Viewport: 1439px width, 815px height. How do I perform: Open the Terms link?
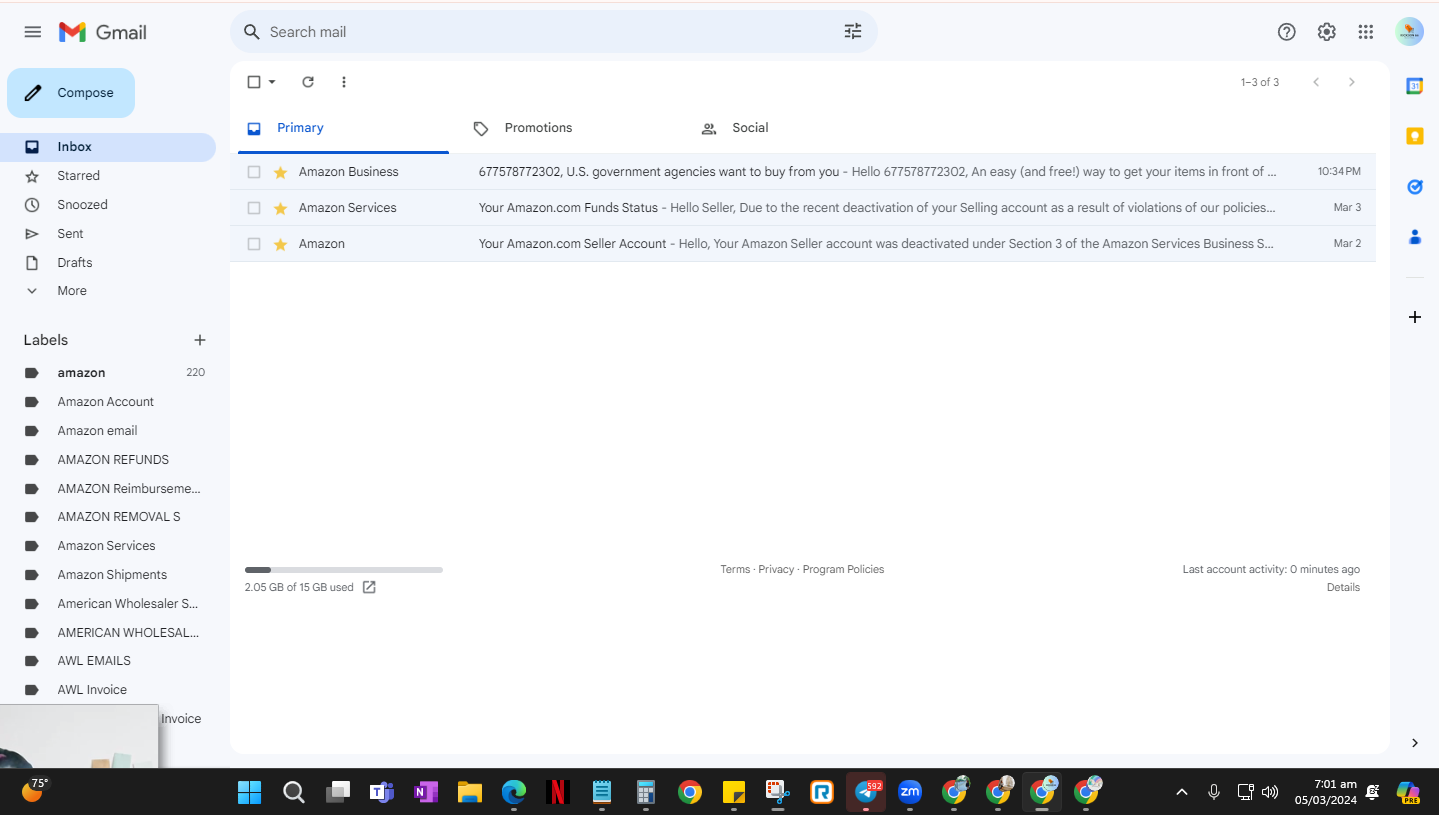click(x=735, y=569)
